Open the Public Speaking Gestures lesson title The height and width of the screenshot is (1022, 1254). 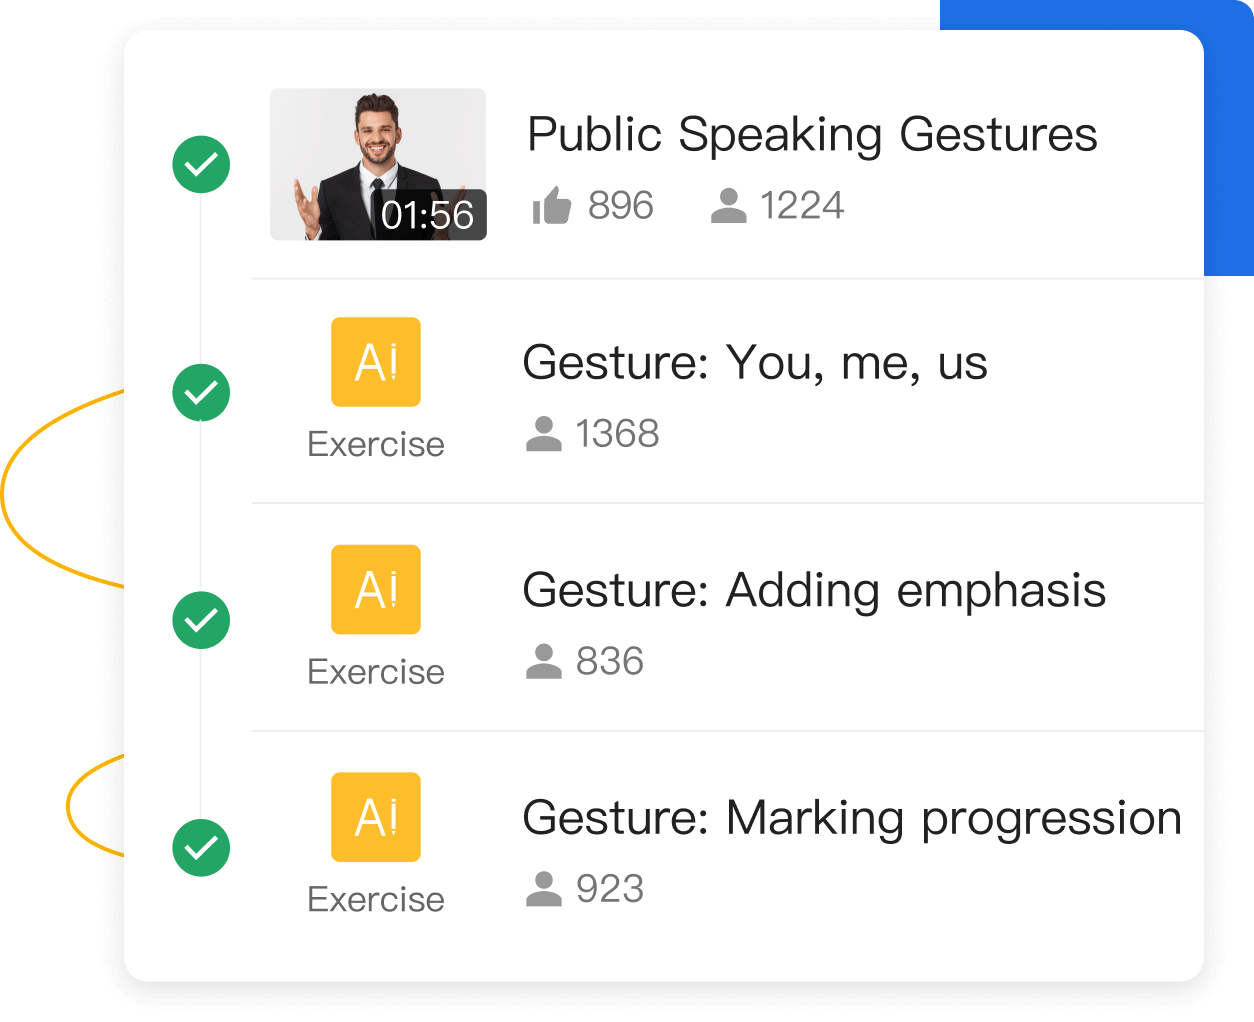(x=812, y=135)
